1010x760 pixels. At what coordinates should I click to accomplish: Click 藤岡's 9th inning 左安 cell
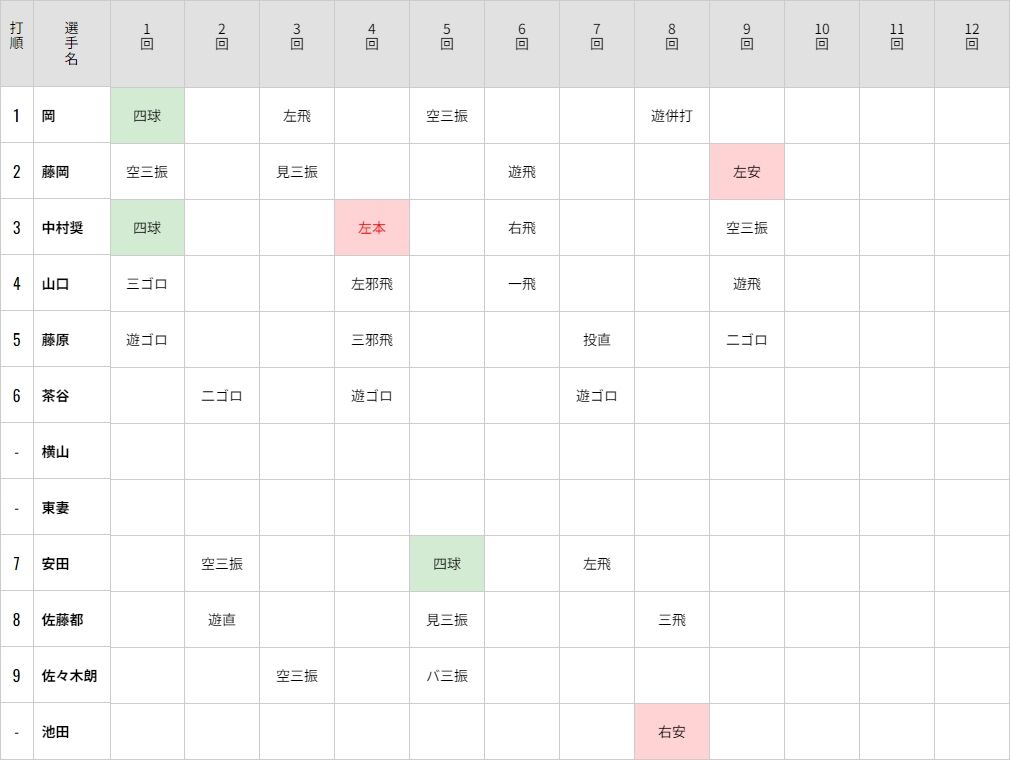click(747, 172)
